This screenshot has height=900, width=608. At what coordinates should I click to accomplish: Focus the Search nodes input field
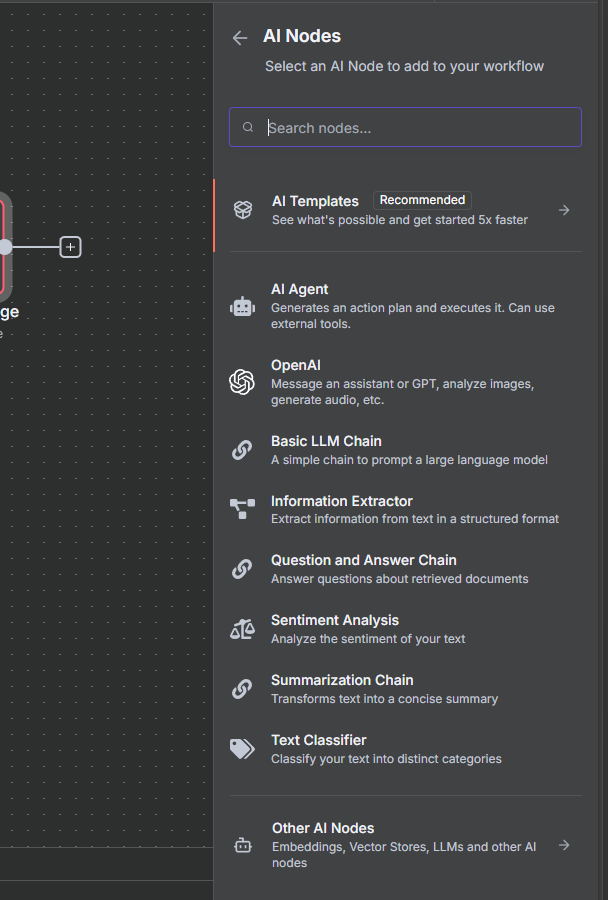tap(420, 128)
